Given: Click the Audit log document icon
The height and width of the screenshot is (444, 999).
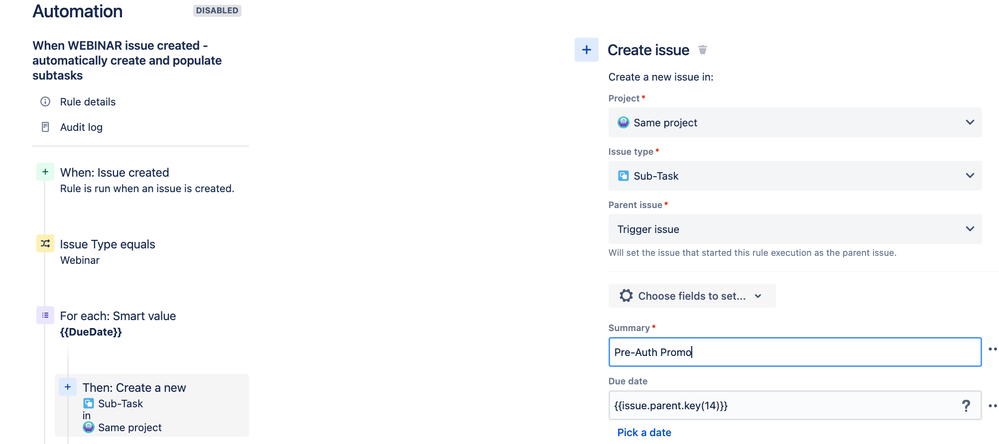Looking at the screenshot, I should [x=45, y=127].
